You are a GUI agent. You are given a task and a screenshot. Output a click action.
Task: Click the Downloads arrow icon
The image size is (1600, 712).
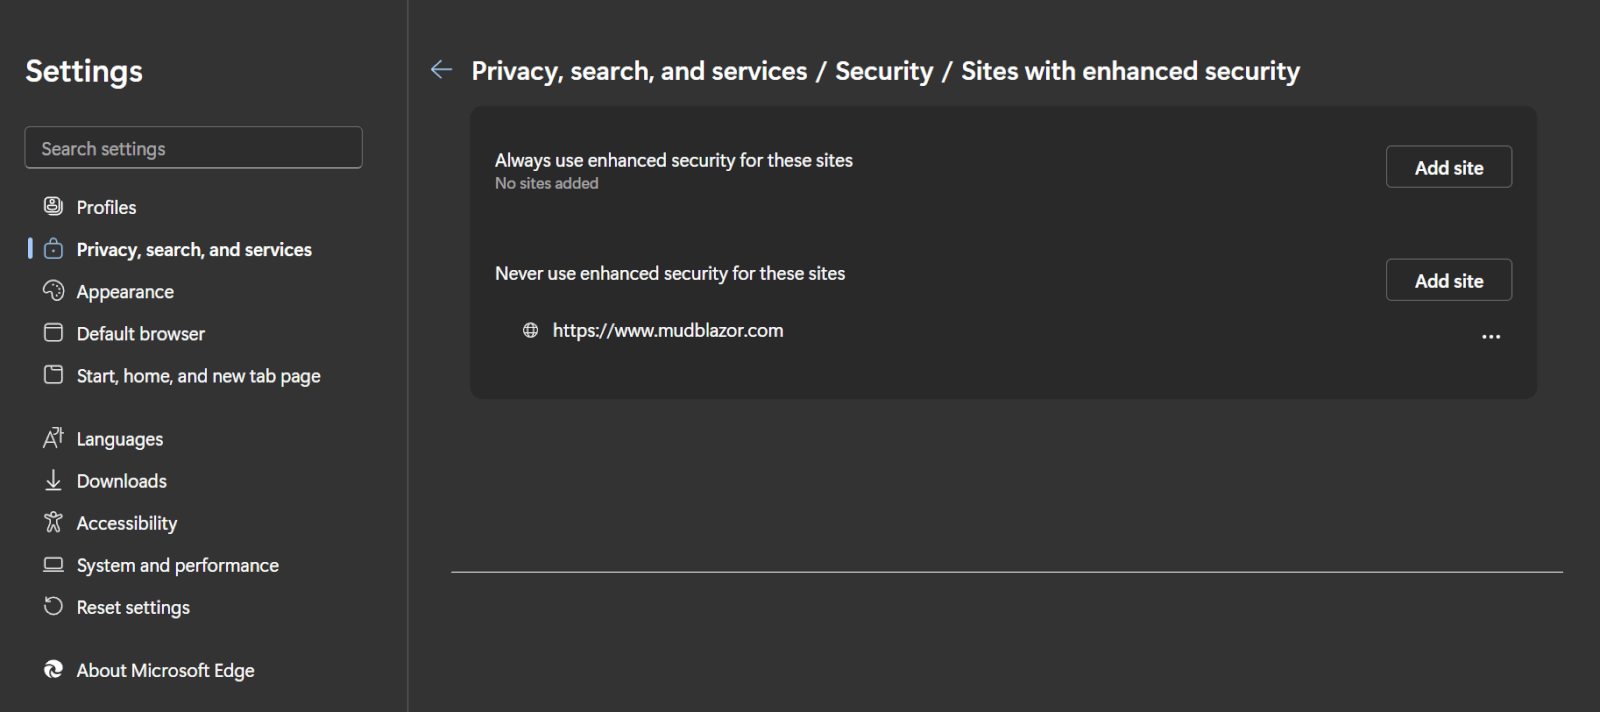pyautogui.click(x=53, y=481)
